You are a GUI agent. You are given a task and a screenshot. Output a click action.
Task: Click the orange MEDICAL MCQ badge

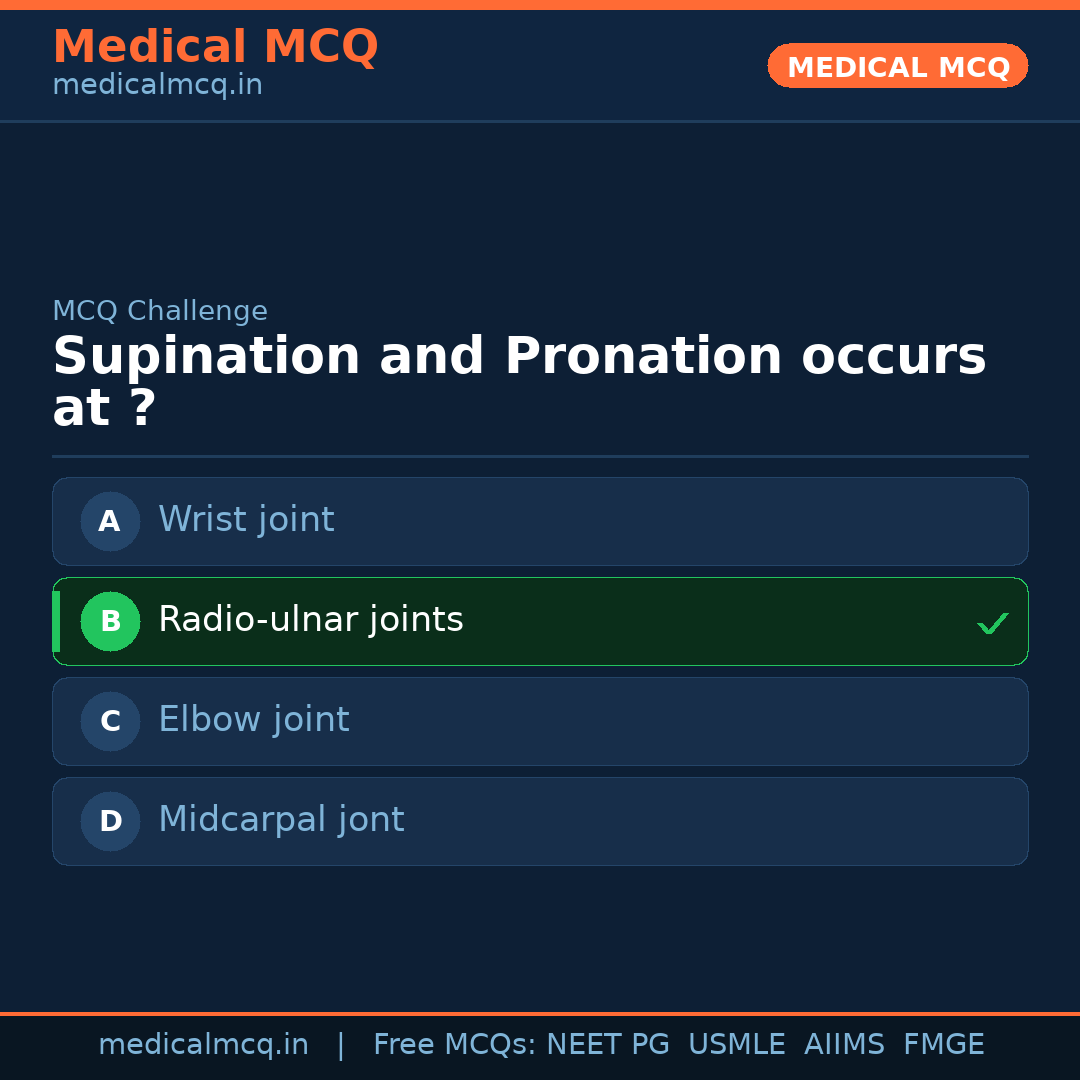tap(897, 66)
